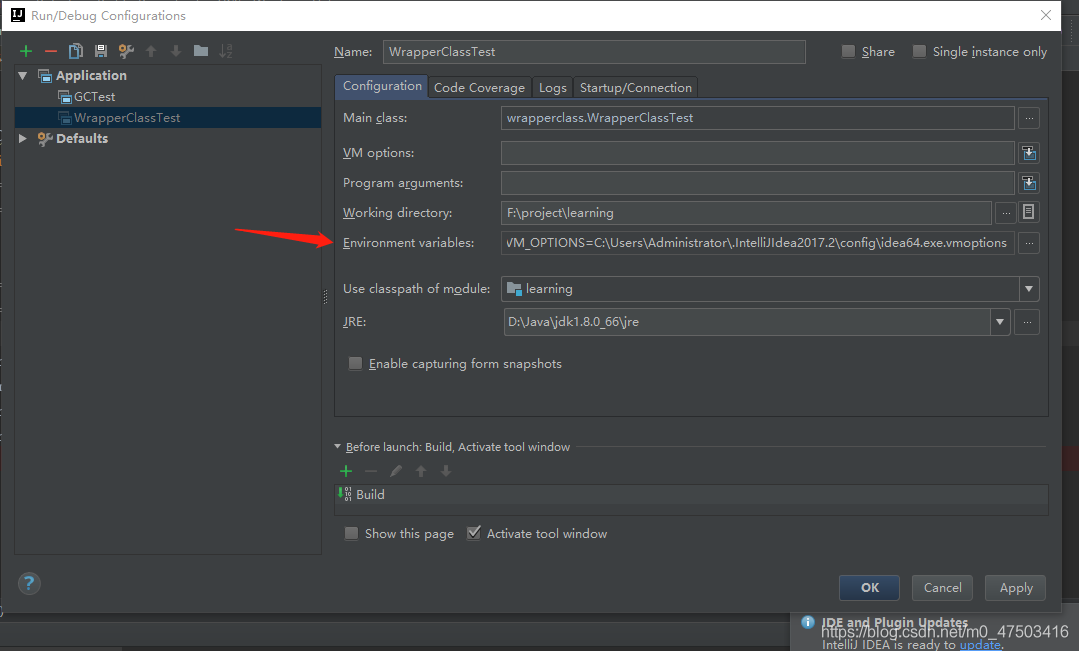The image size is (1079, 651).
Task: Move the Before launch task up
Action: (421, 471)
